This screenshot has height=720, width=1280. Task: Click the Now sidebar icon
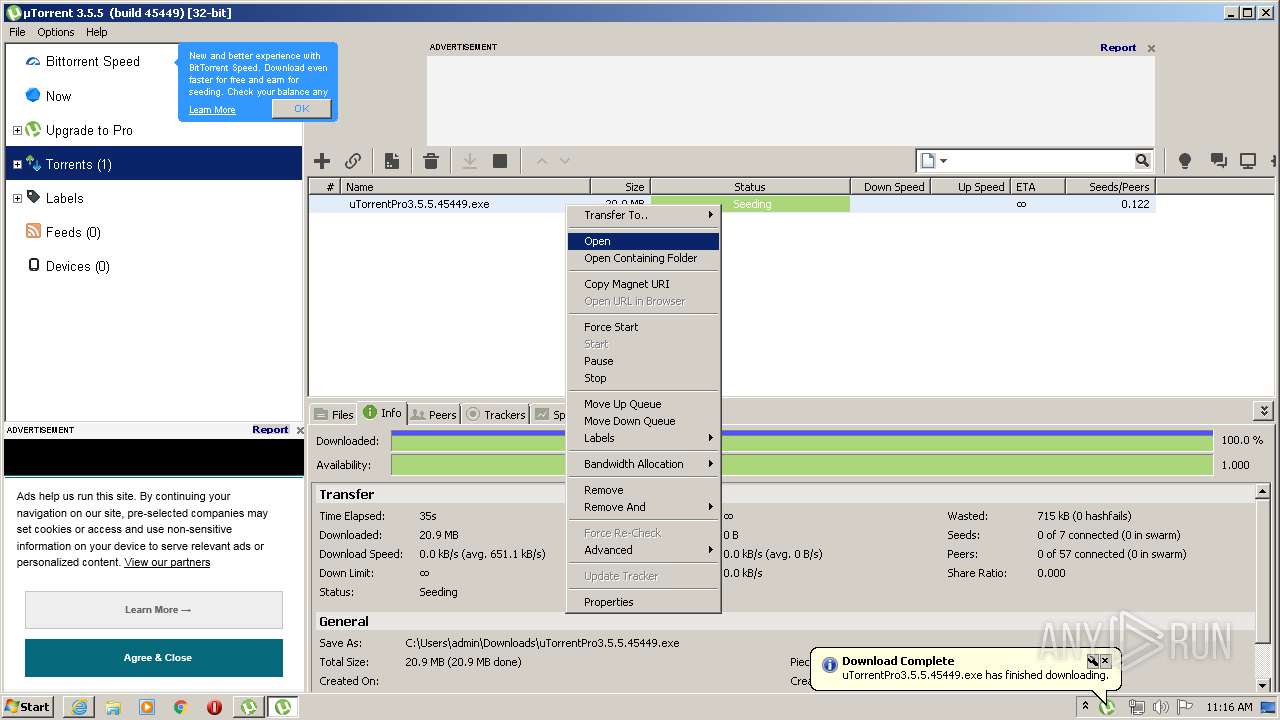[33, 96]
